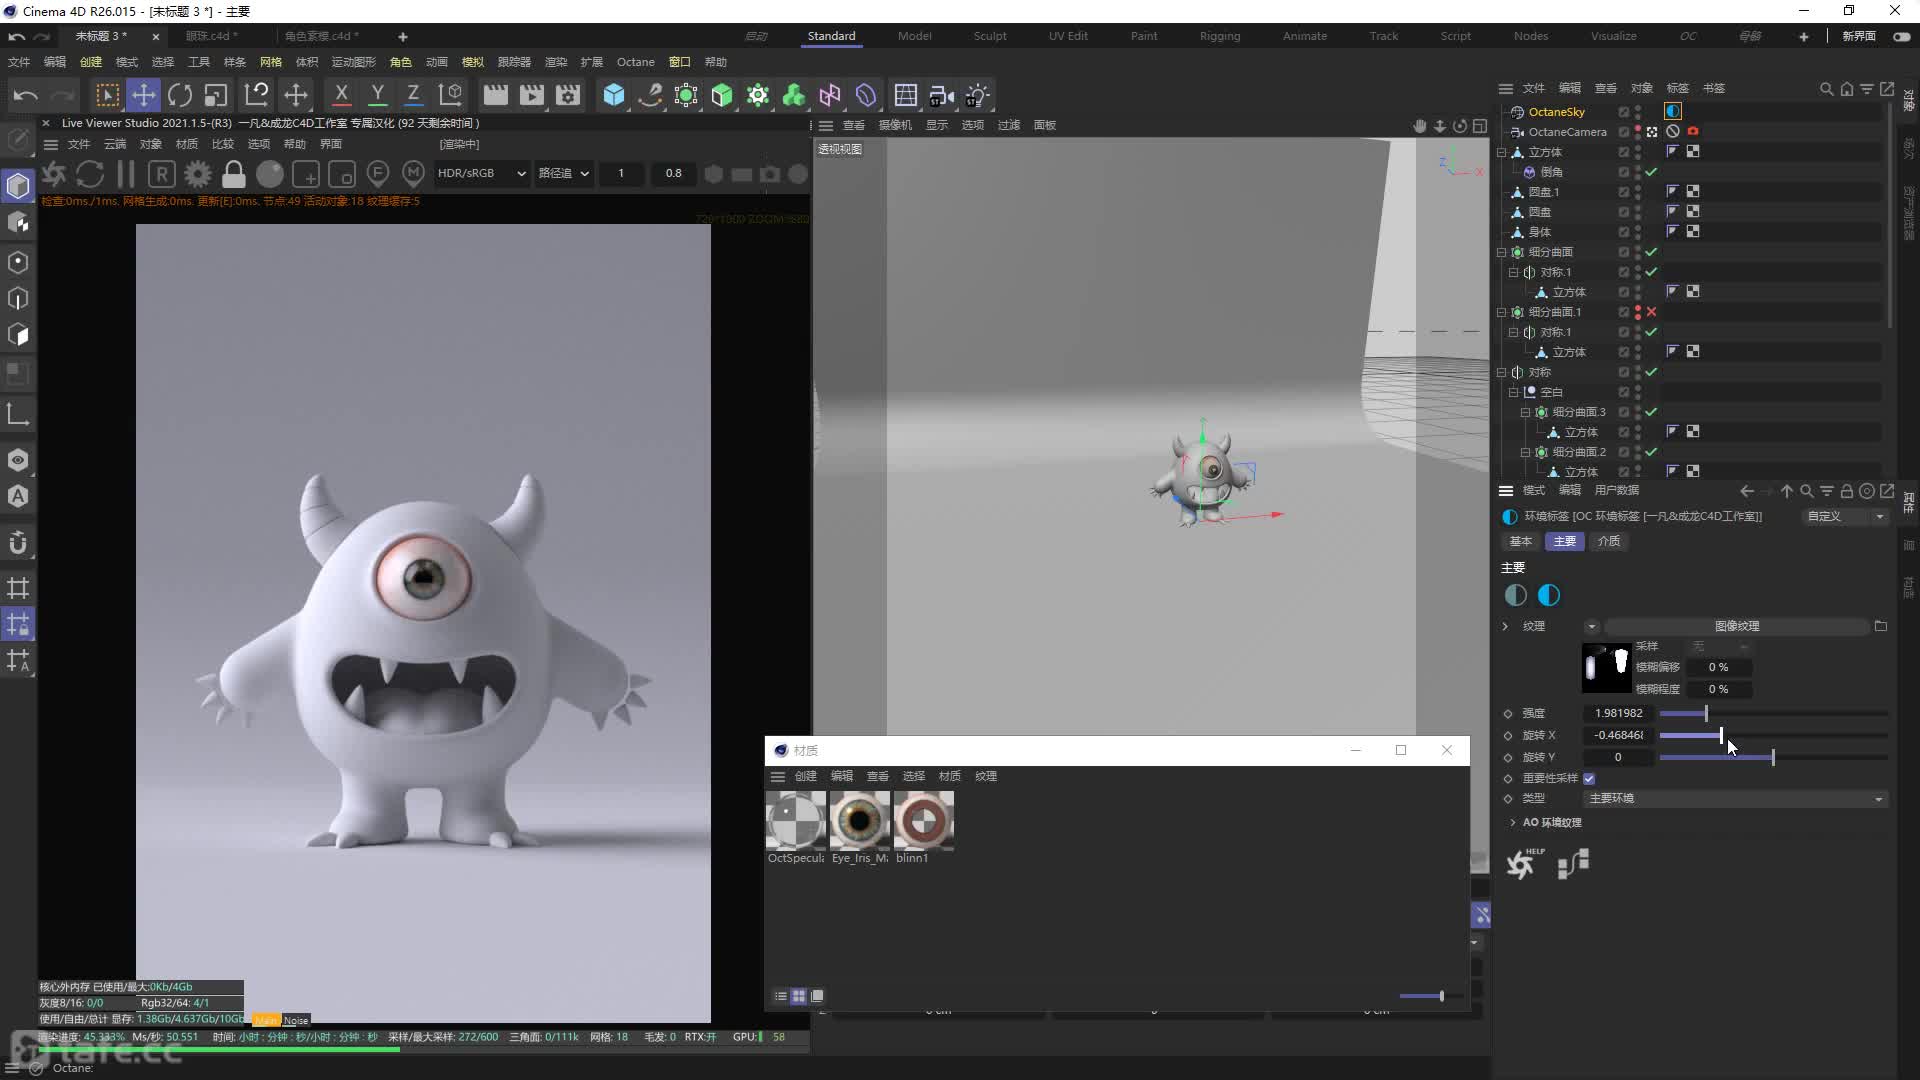The height and width of the screenshot is (1080, 1920).
Task: Click the plus to add new document tab
Action: [403, 37]
